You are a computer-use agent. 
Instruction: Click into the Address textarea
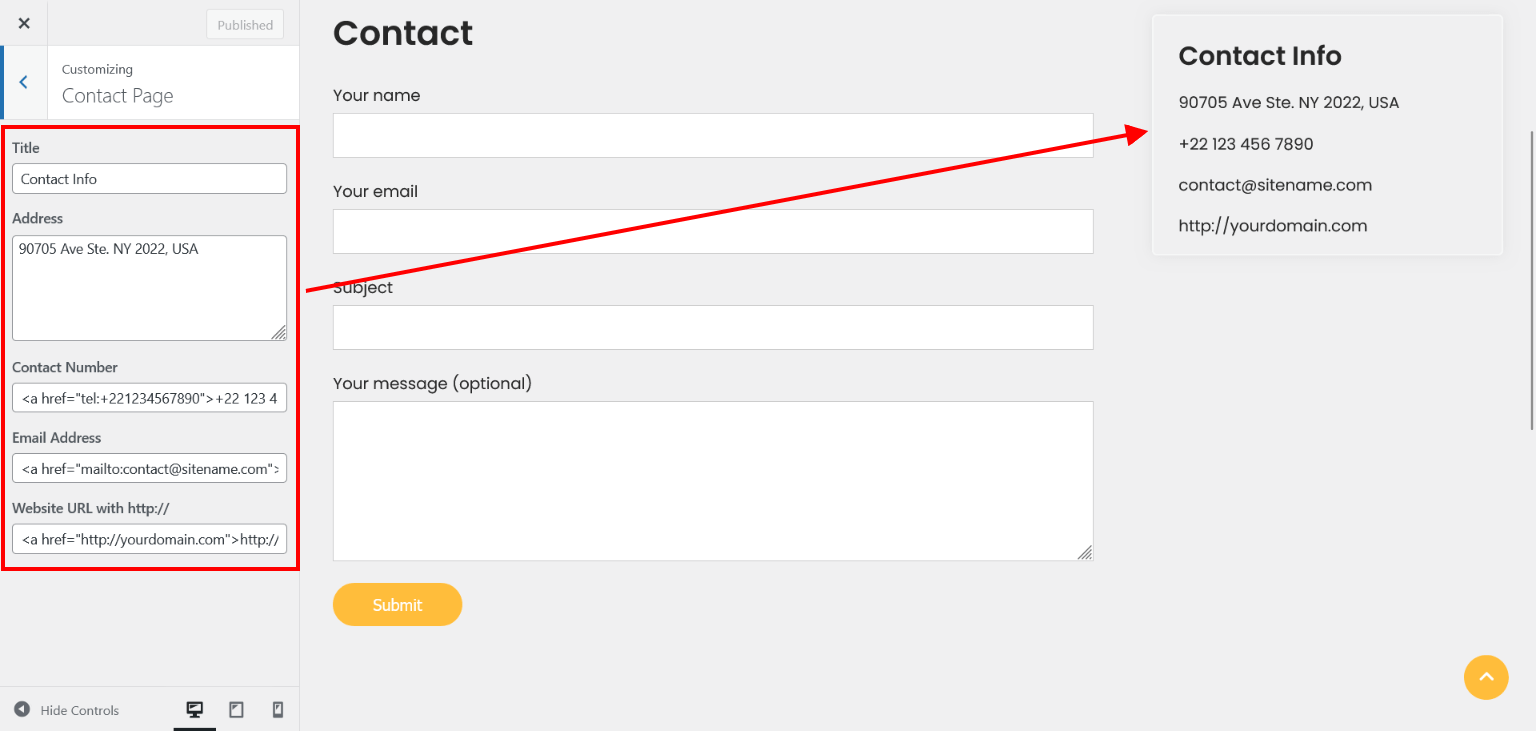click(x=149, y=288)
